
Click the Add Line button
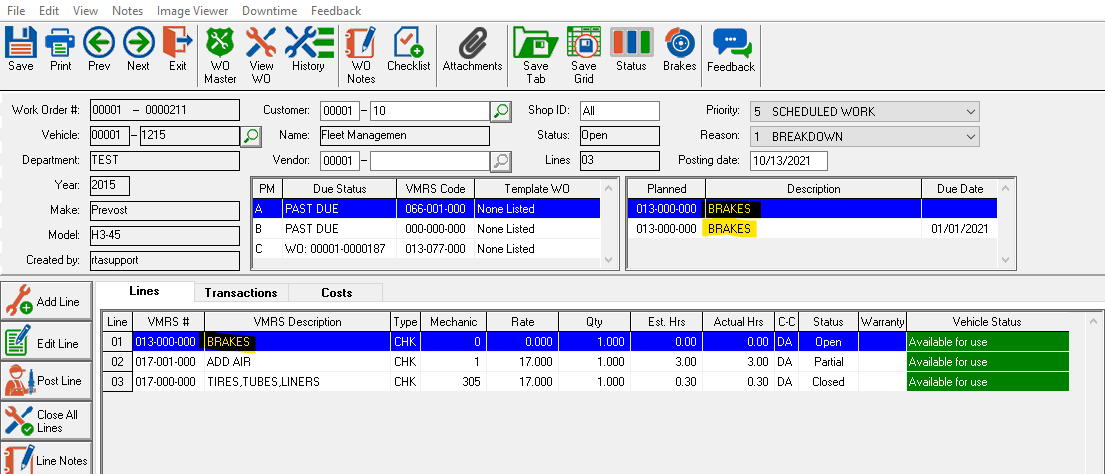[x=46, y=301]
